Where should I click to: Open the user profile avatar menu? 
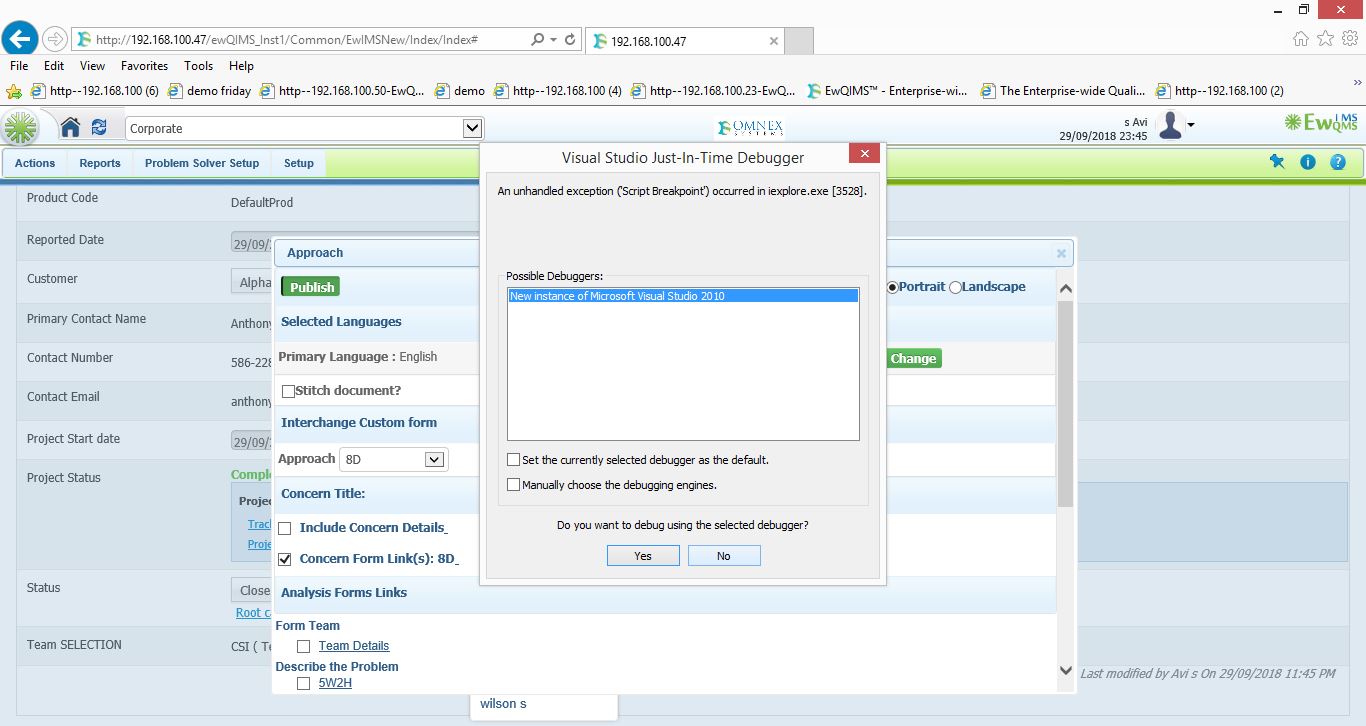pos(1170,126)
